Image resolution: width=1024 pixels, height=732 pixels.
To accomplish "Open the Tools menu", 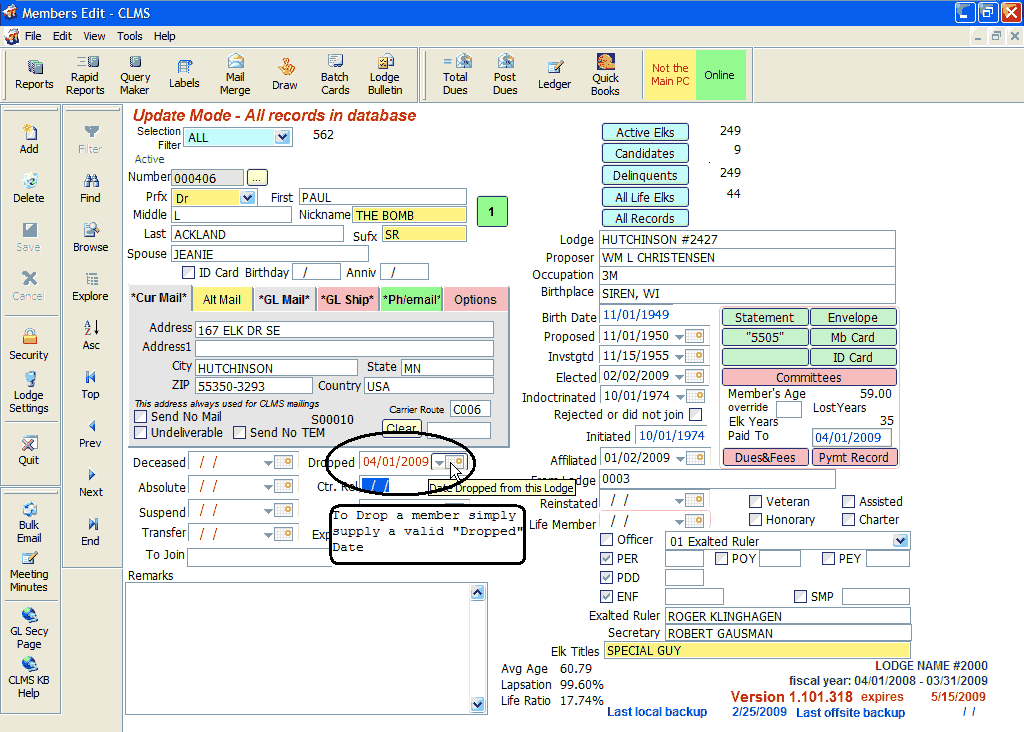I will [129, 36].
